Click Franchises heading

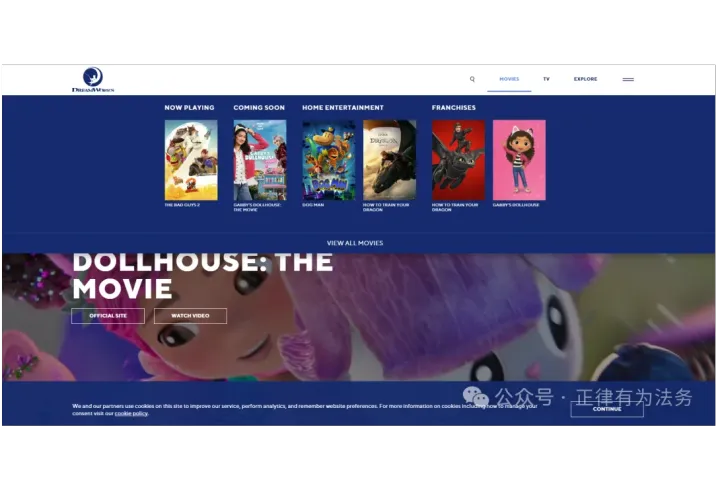click(x=454, y=107)
